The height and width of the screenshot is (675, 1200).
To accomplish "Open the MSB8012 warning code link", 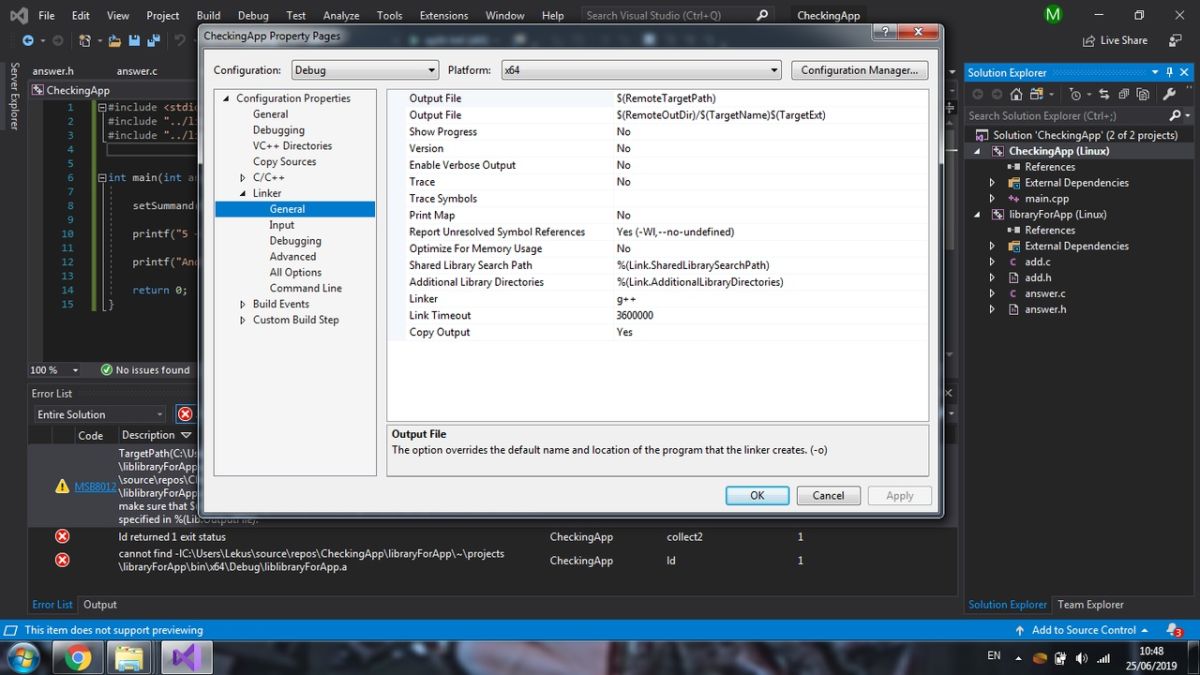I will tap(95, 487).
